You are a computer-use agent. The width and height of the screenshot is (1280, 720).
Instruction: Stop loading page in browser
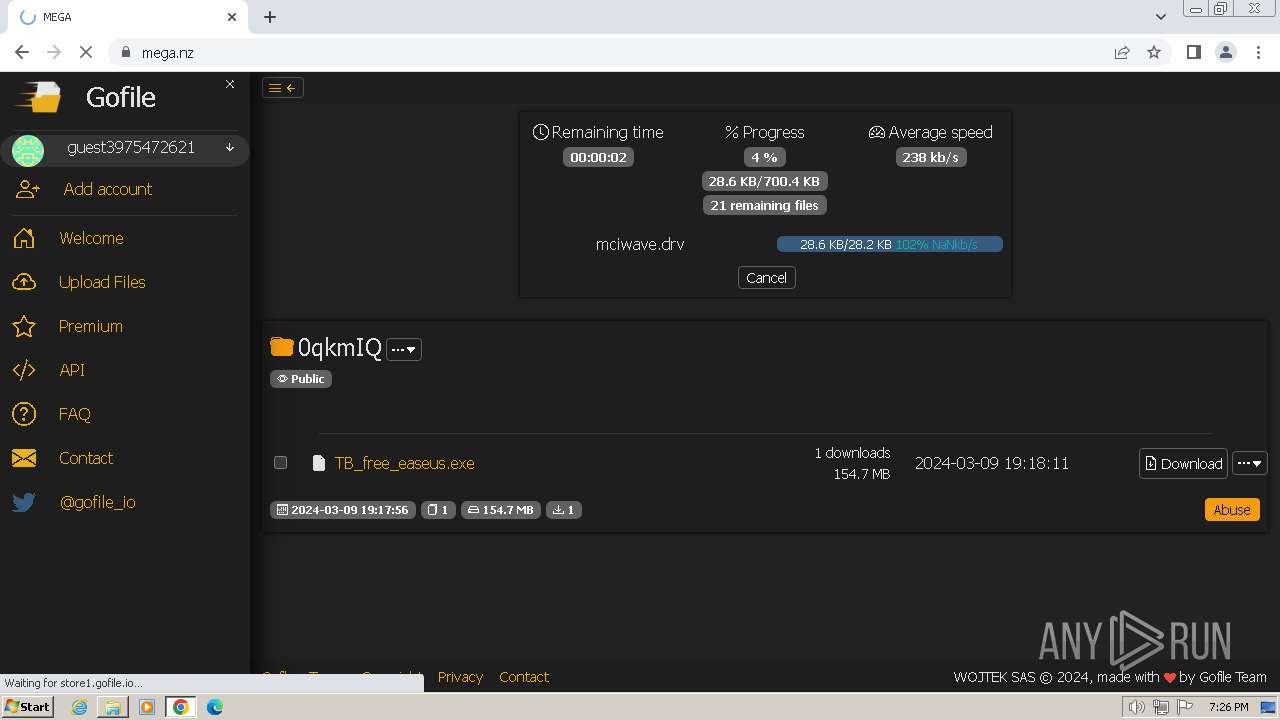point(85,52)
